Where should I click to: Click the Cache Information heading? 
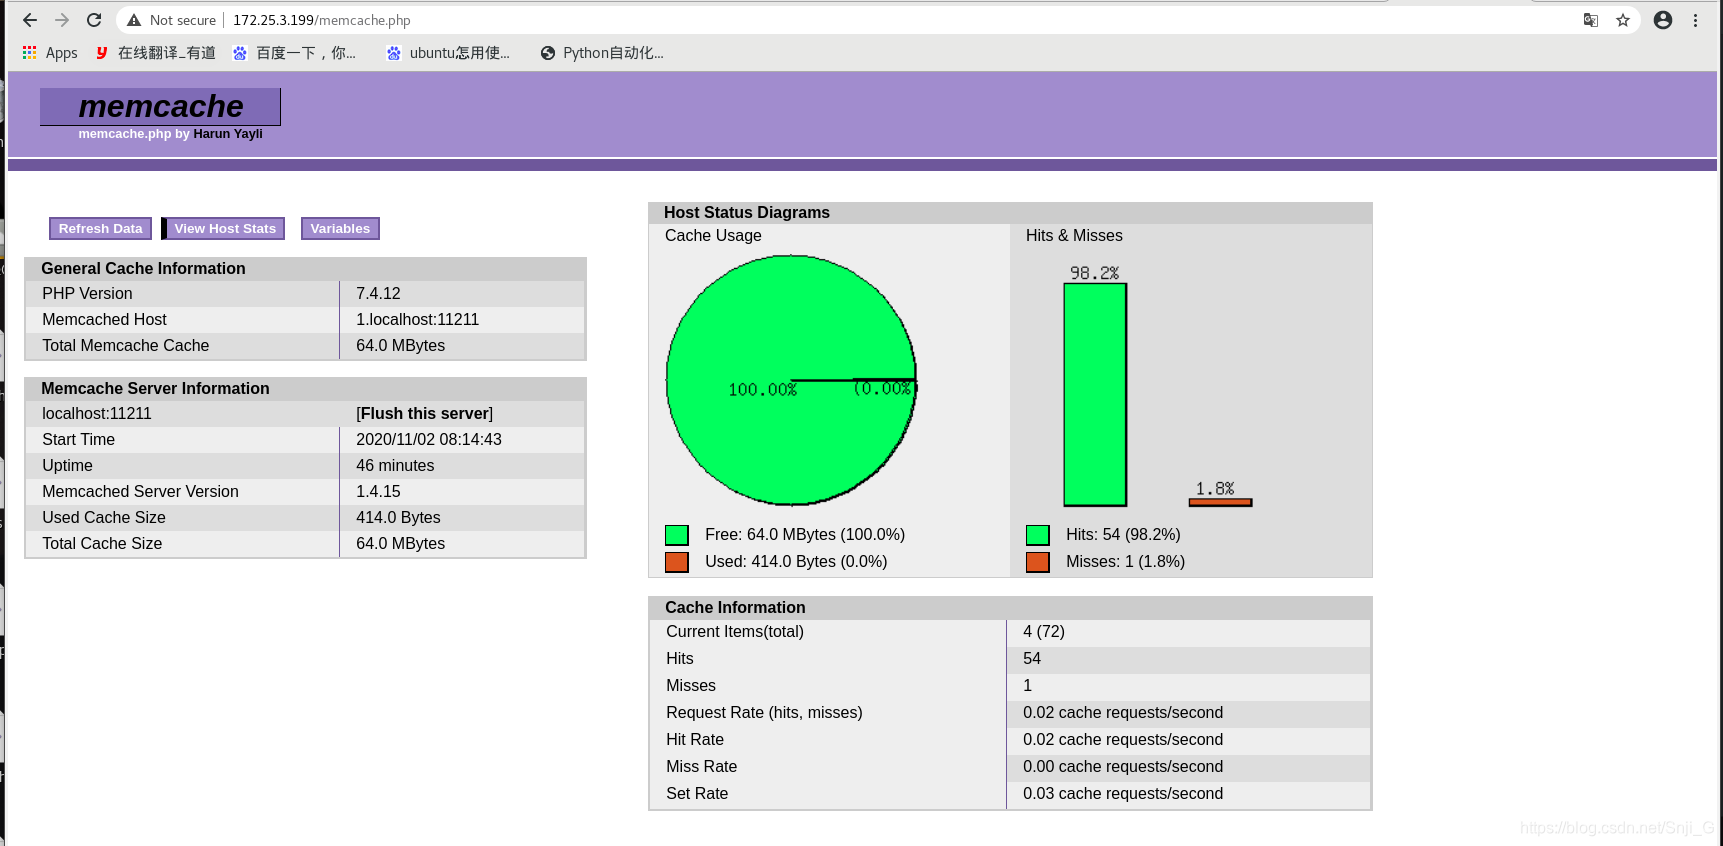pos(735,608)
